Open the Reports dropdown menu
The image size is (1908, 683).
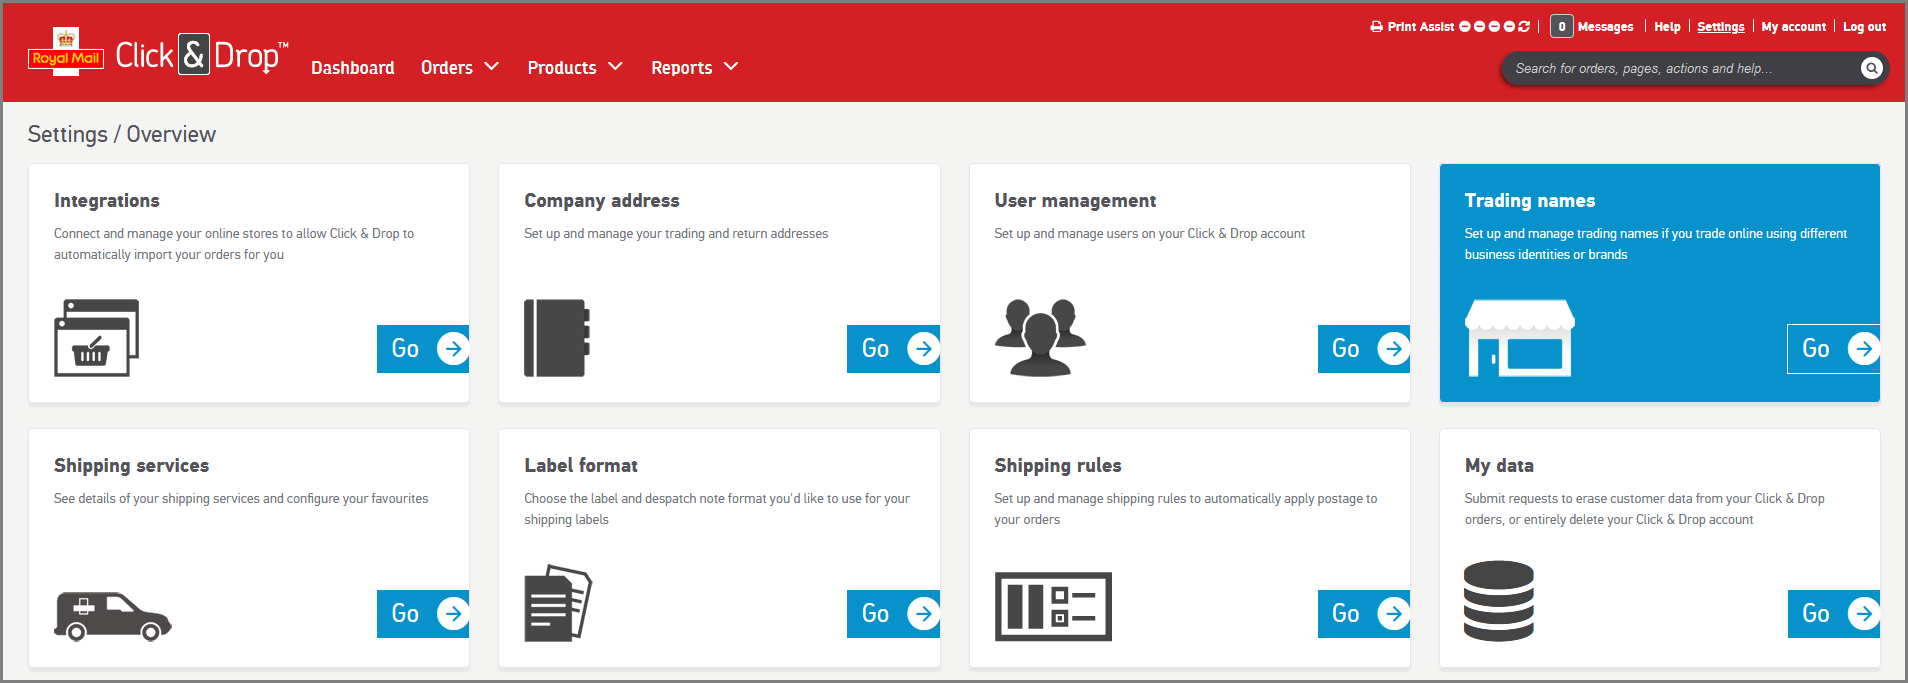pyautogui.click(x=694, y=67)
